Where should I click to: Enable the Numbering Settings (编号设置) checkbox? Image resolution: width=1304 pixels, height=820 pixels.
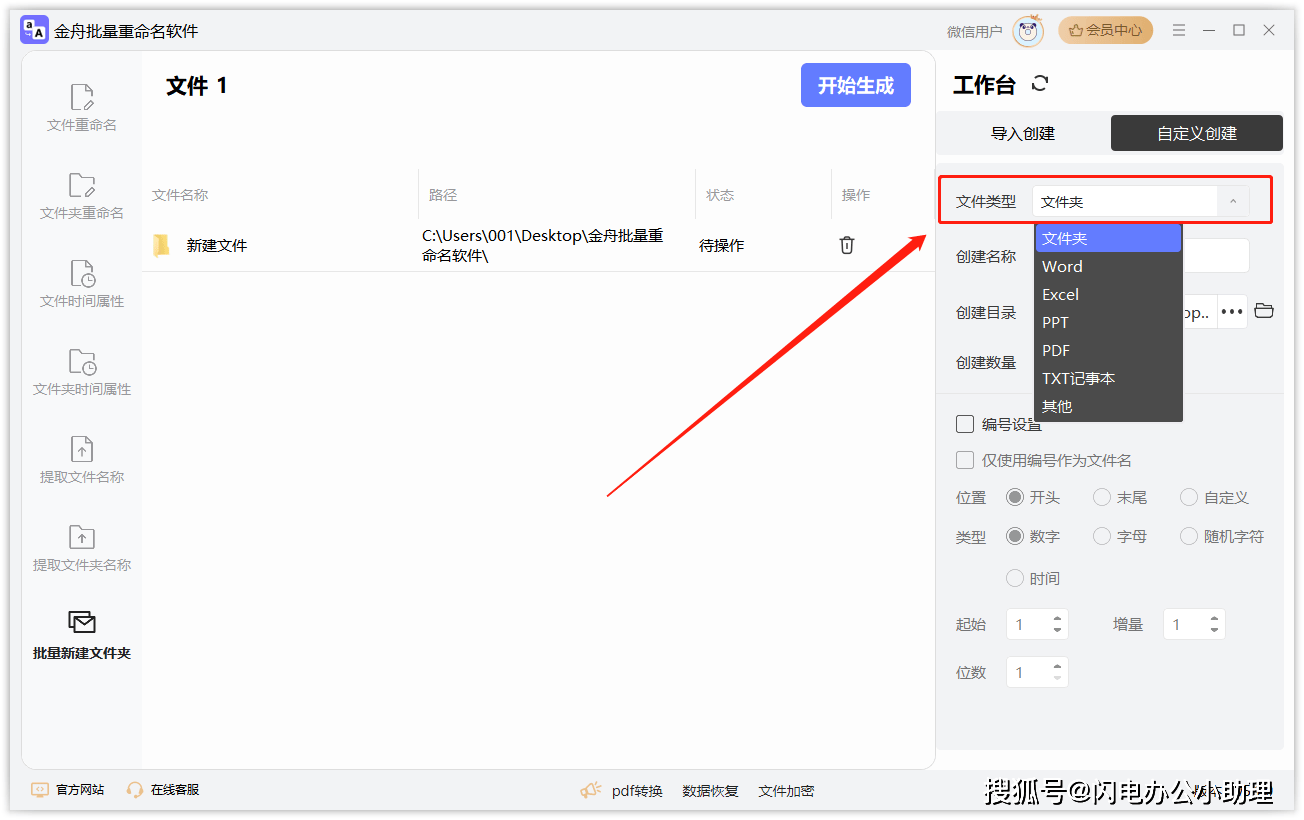pos(965,424)
